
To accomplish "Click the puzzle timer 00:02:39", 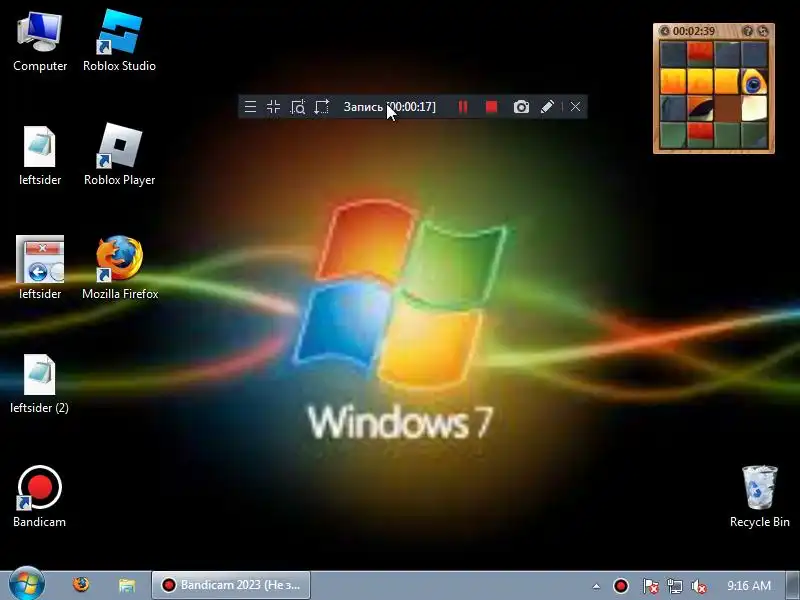I will pyautogui.click(x=693, y=31).
